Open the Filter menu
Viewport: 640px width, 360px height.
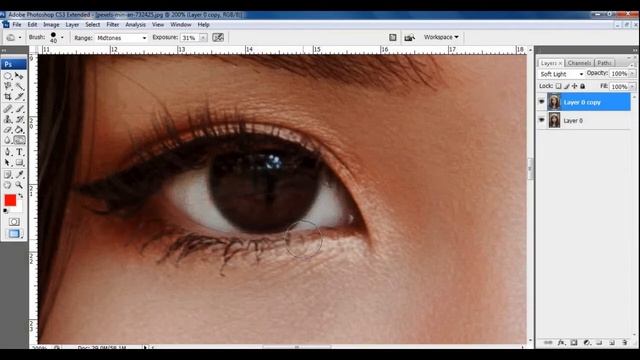click(113, 24)
